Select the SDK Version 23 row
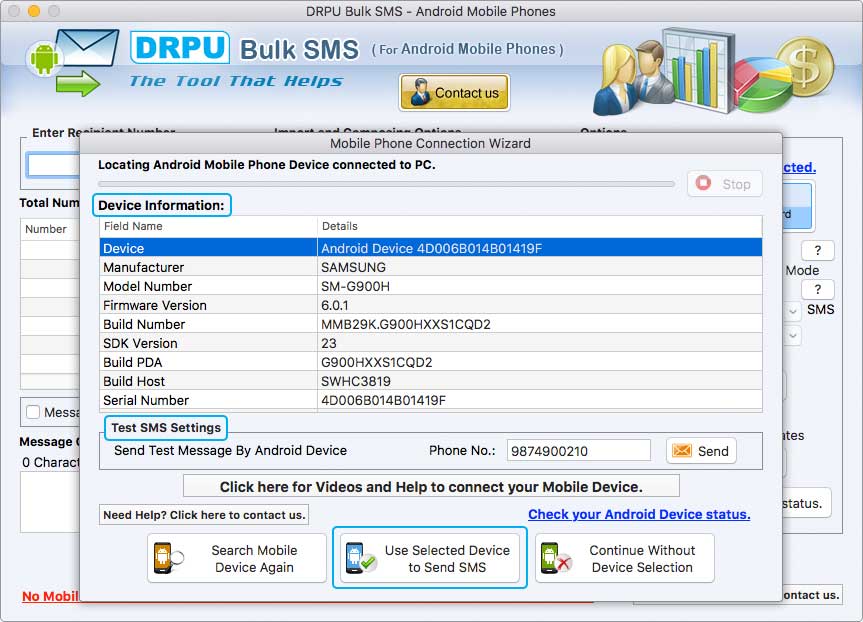 (x=431, y=343)
